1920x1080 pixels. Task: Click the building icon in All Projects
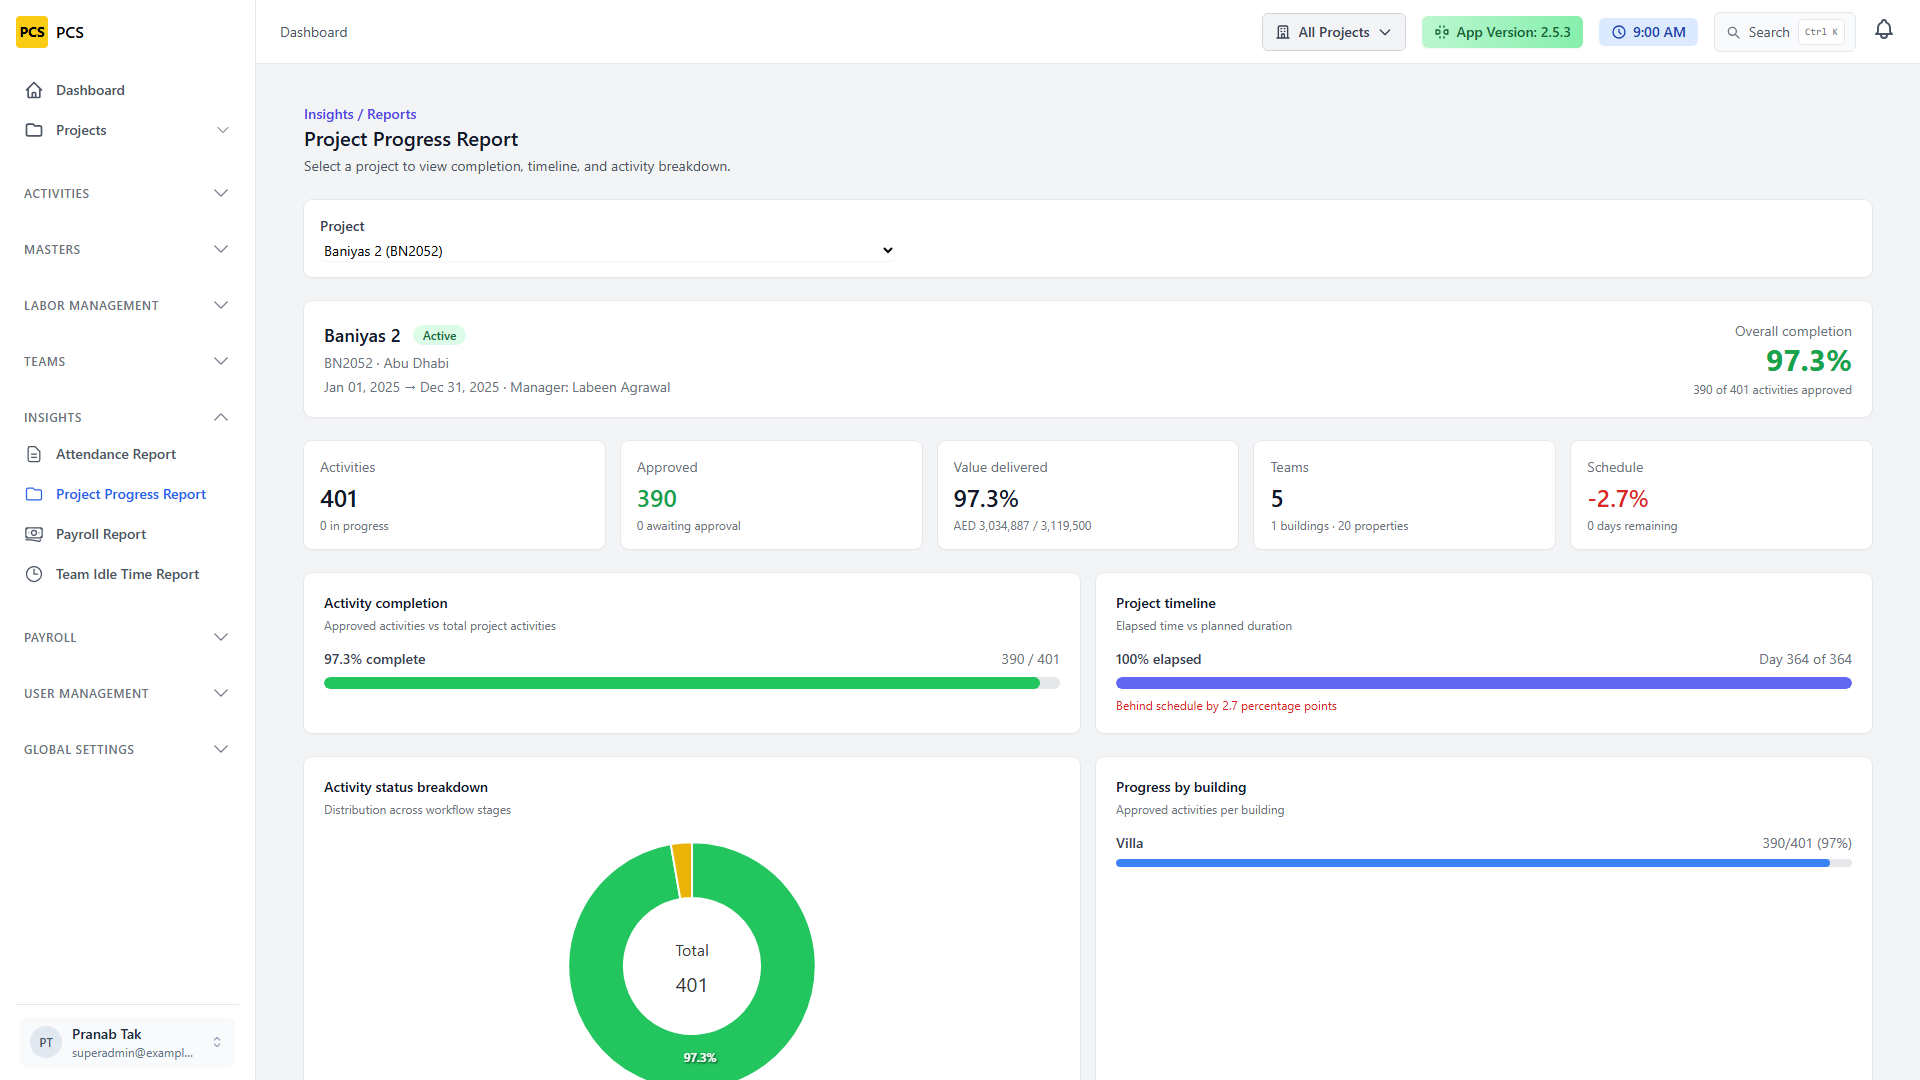(1283, 32)
